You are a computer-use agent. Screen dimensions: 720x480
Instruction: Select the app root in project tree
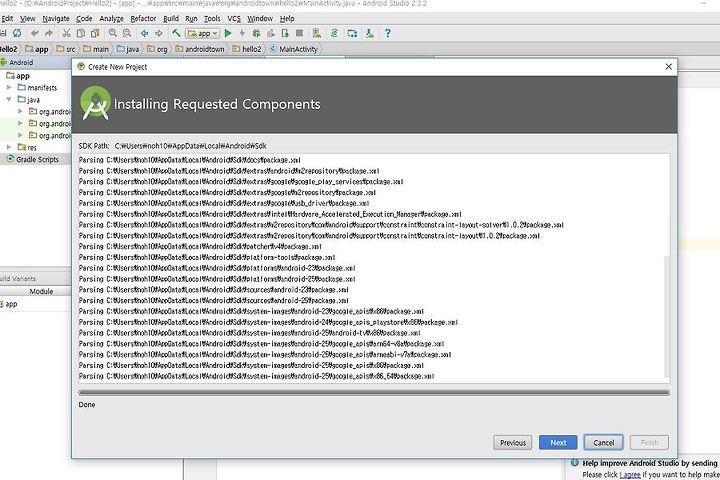pos(18,75)
